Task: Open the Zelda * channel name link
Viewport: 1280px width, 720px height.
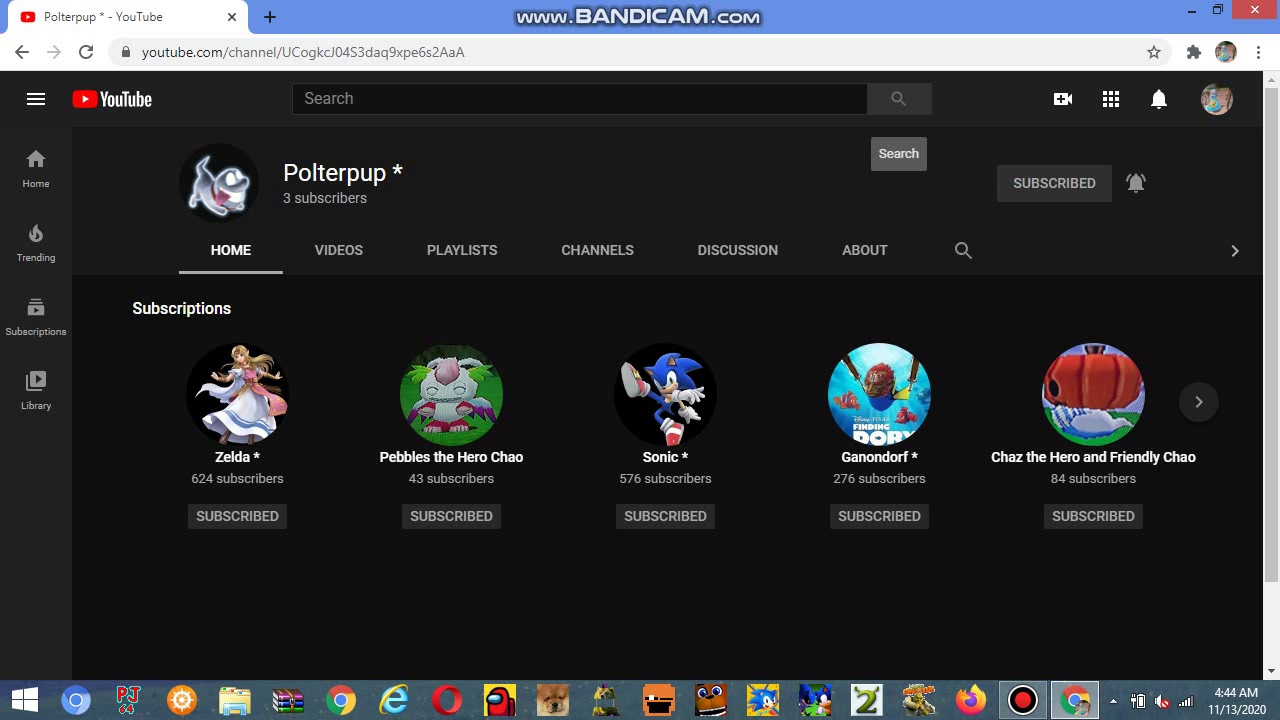Action: point(237,457)
